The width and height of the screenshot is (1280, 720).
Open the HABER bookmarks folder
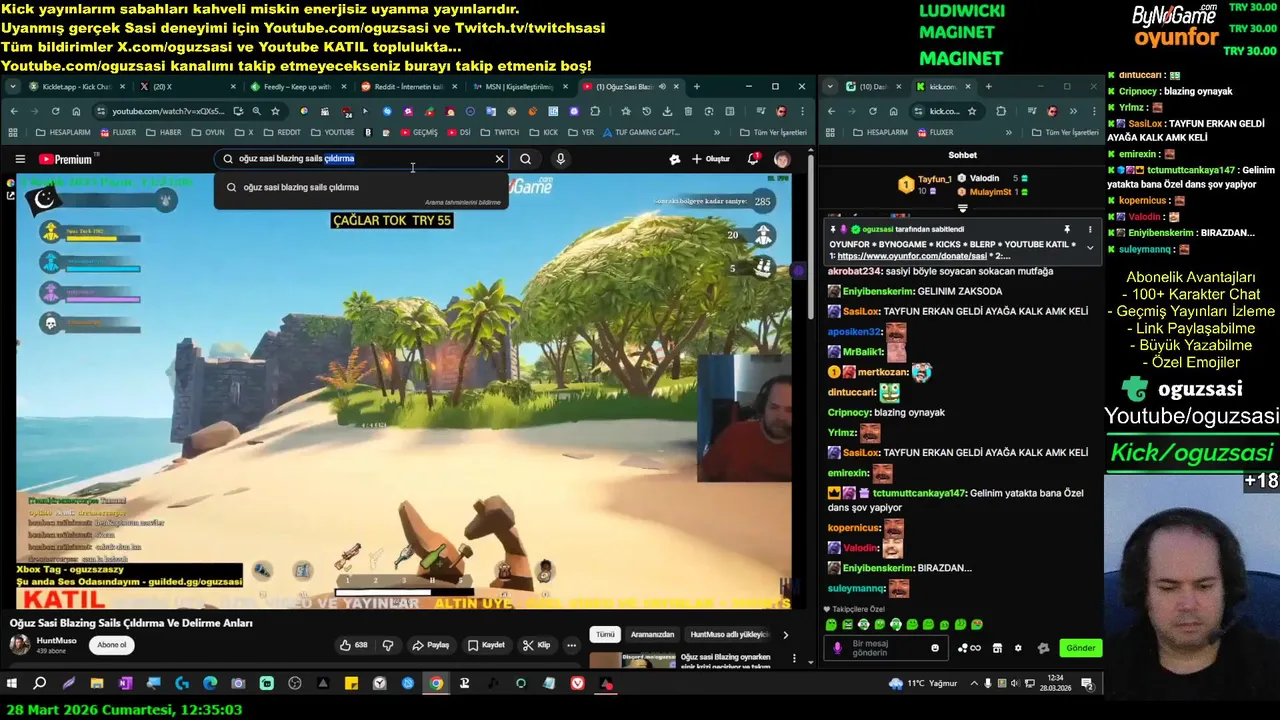coord(165,132)
